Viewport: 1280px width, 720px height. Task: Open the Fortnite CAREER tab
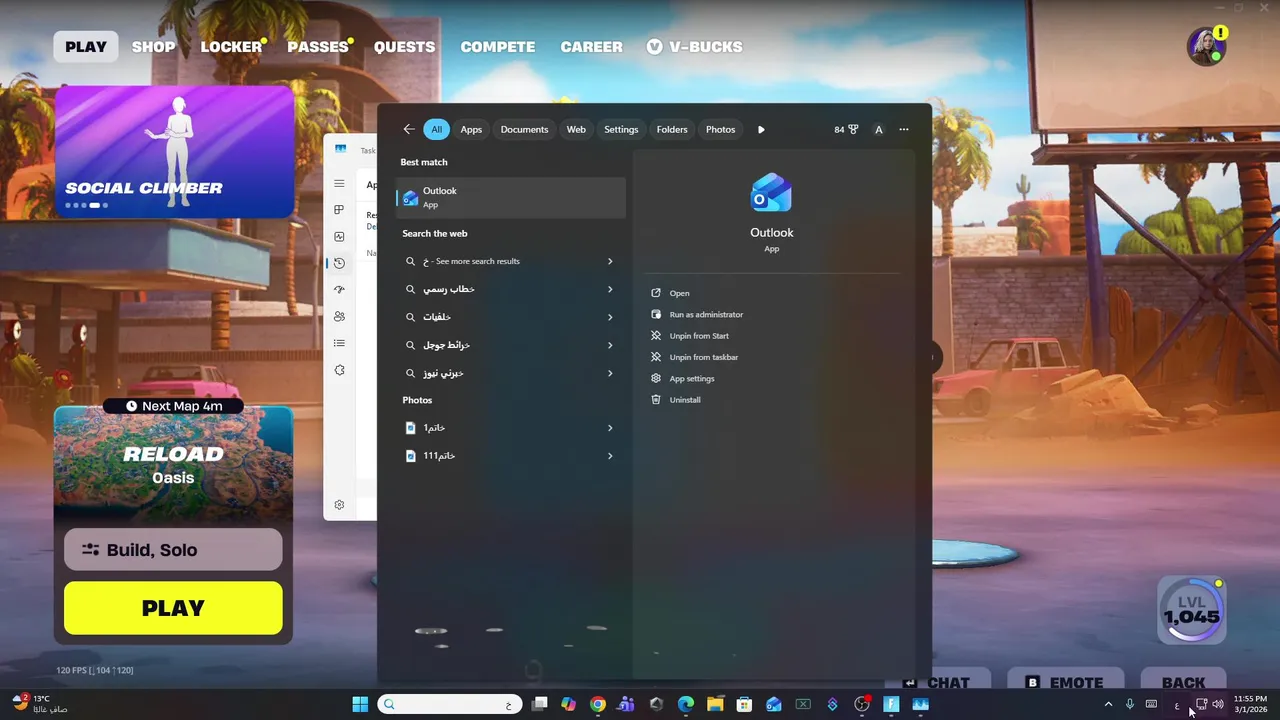tap(591, 47)
